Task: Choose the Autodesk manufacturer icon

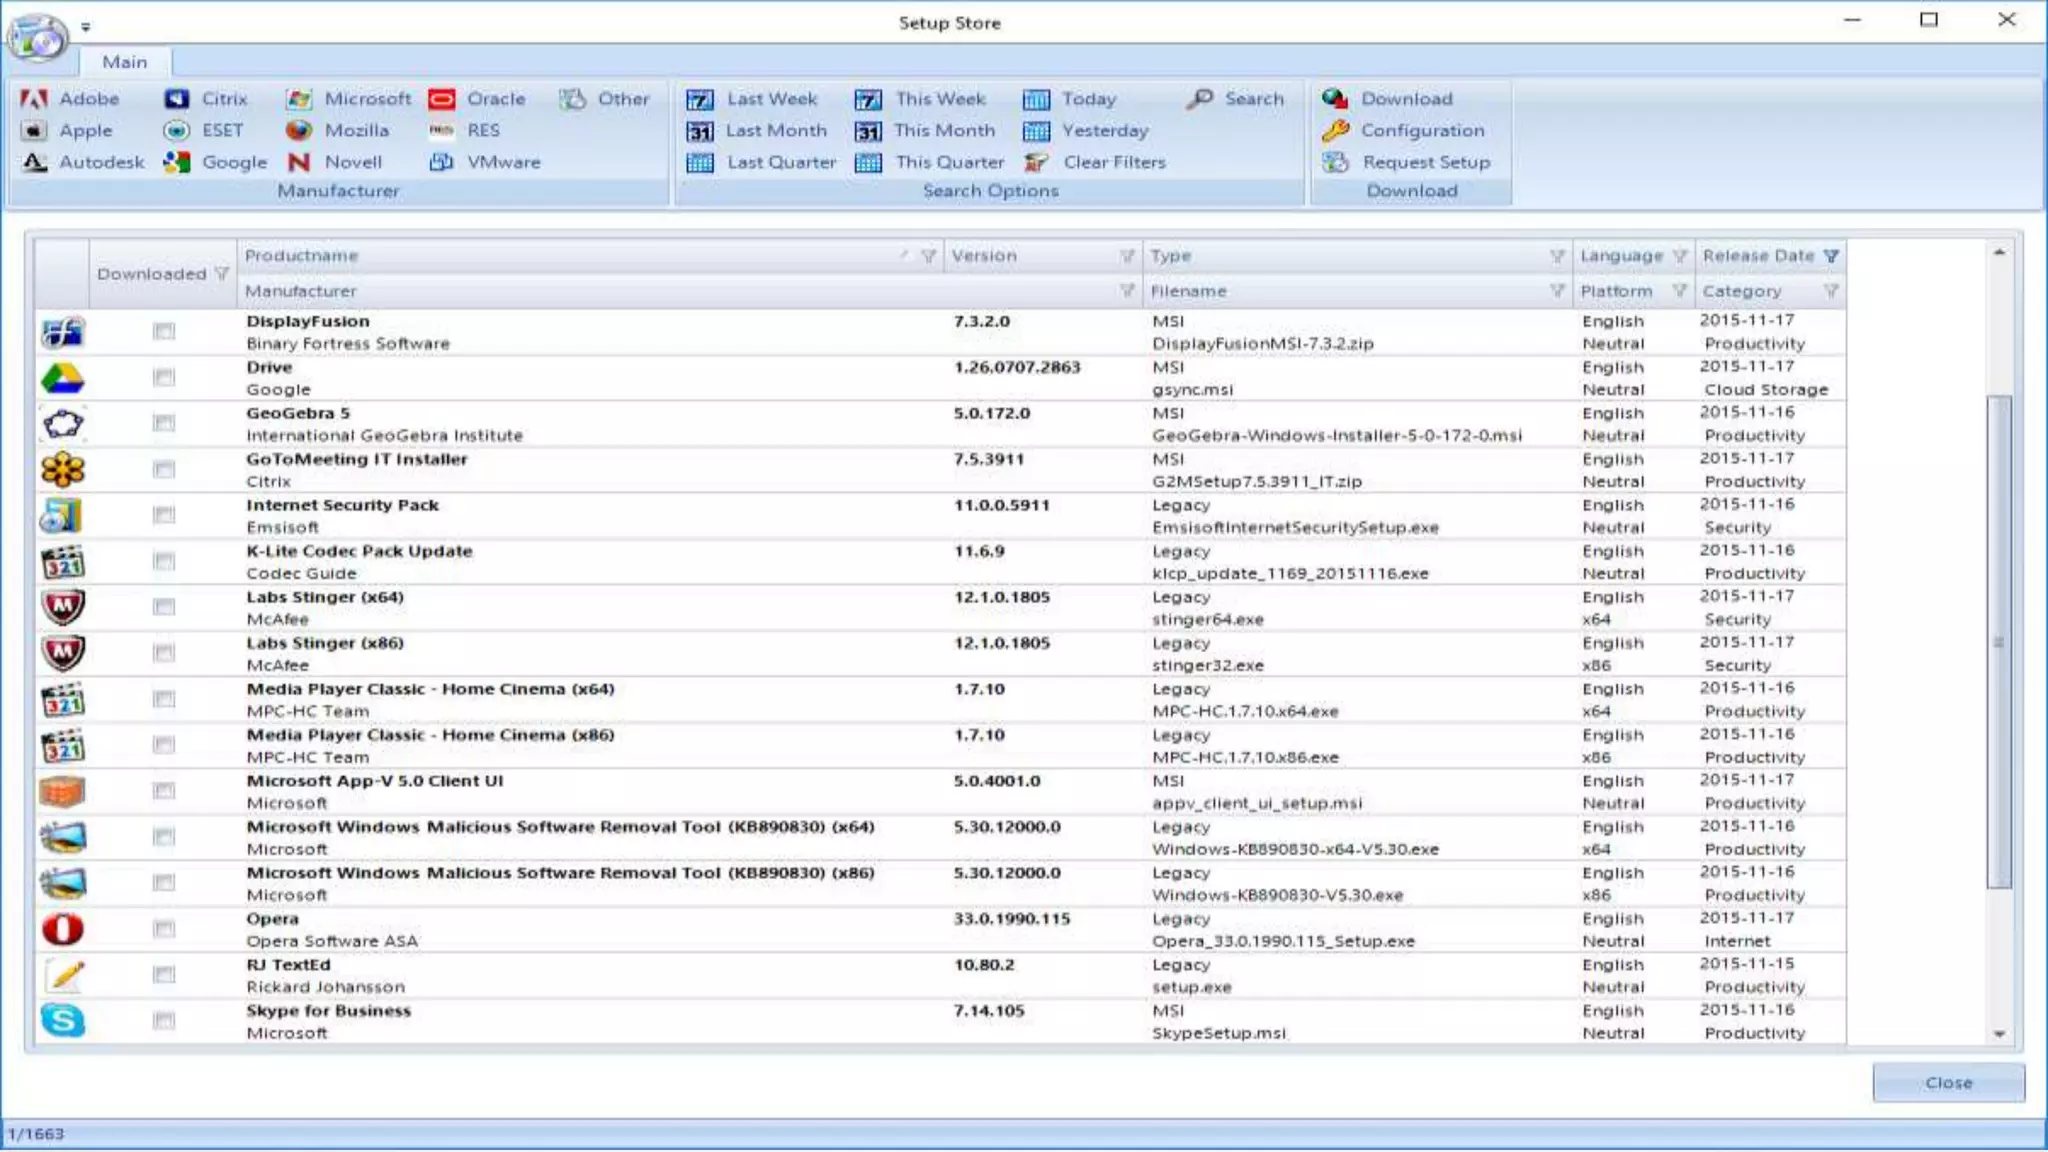Action: (x=34, y=162)
